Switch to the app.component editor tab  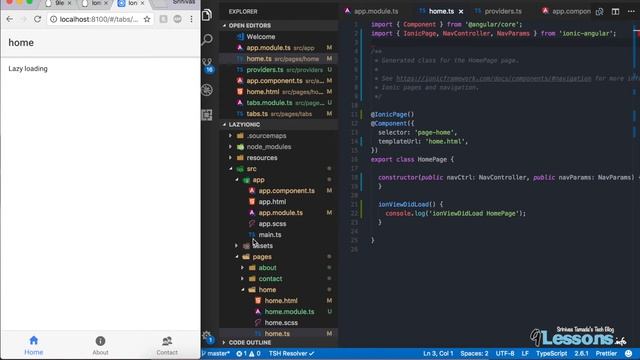click(566, 11)
